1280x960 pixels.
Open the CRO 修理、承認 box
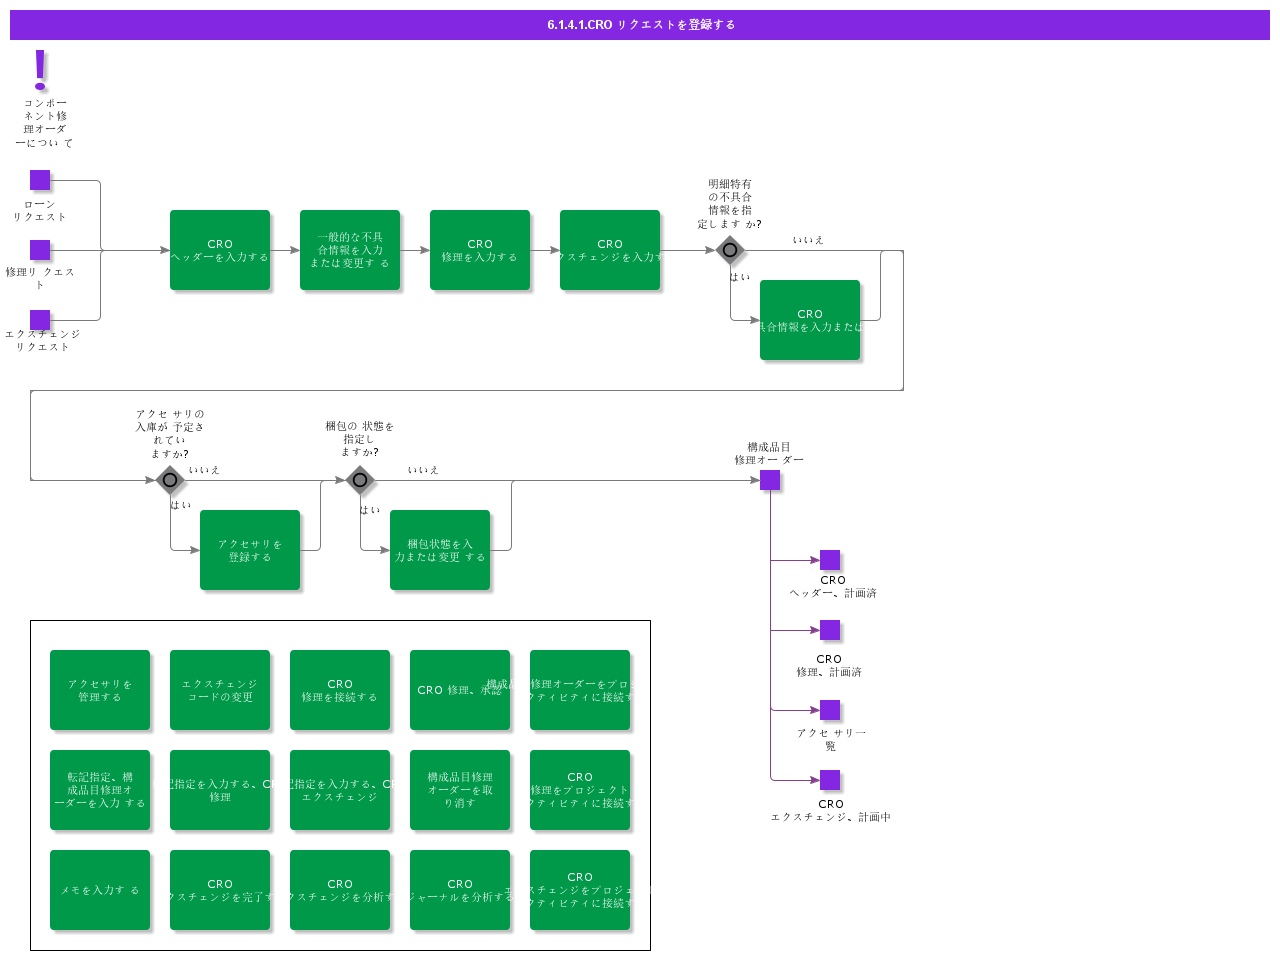coord(460,690)
